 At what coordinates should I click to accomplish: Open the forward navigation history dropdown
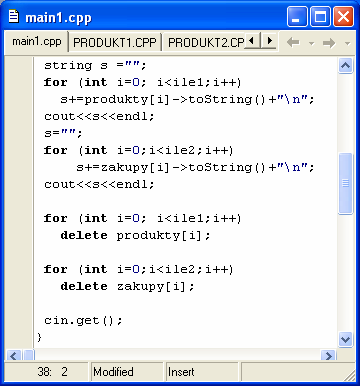point(348,43)
